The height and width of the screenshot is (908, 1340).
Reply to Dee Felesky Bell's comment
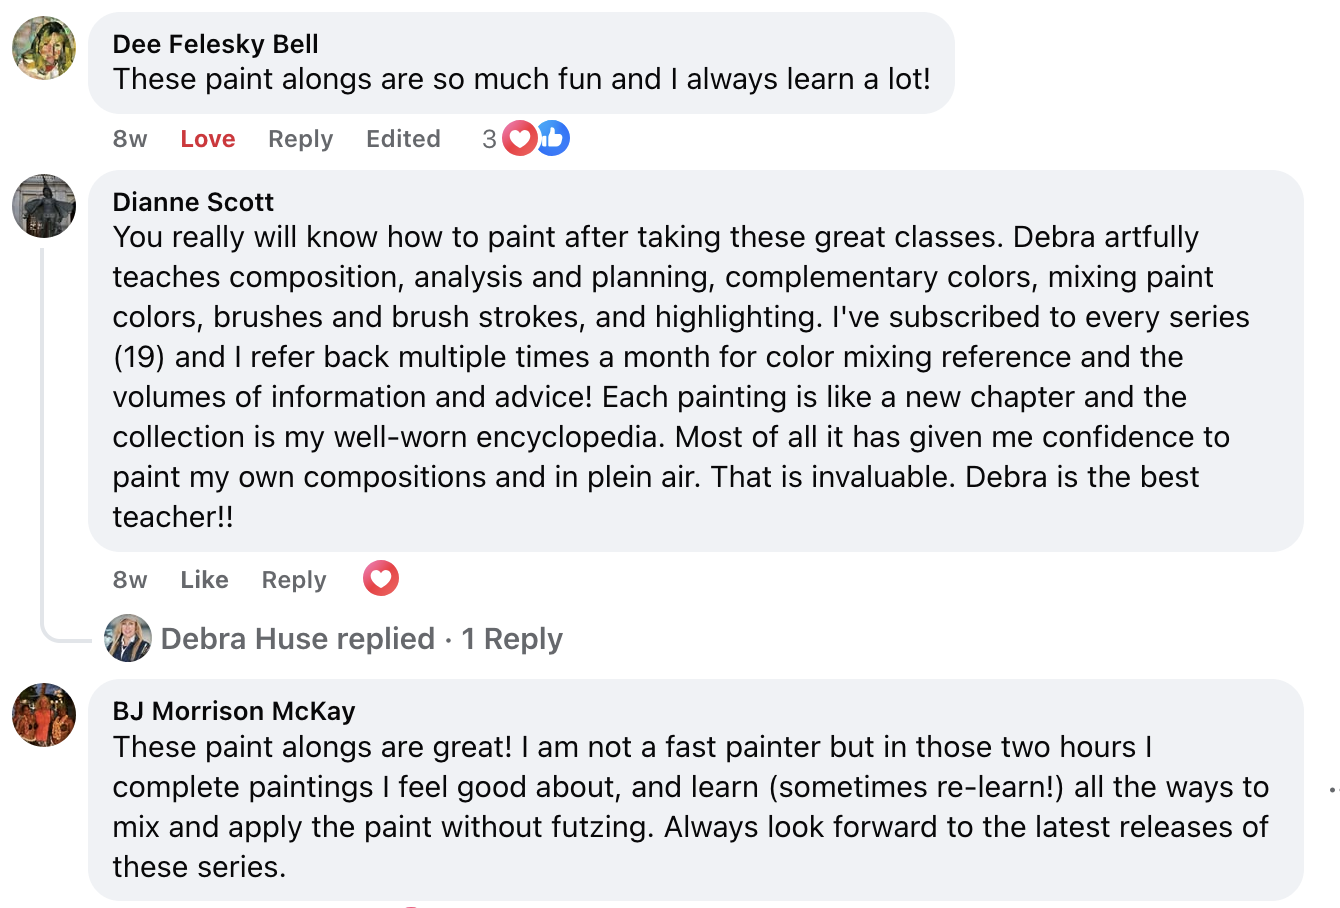(300, 139)
